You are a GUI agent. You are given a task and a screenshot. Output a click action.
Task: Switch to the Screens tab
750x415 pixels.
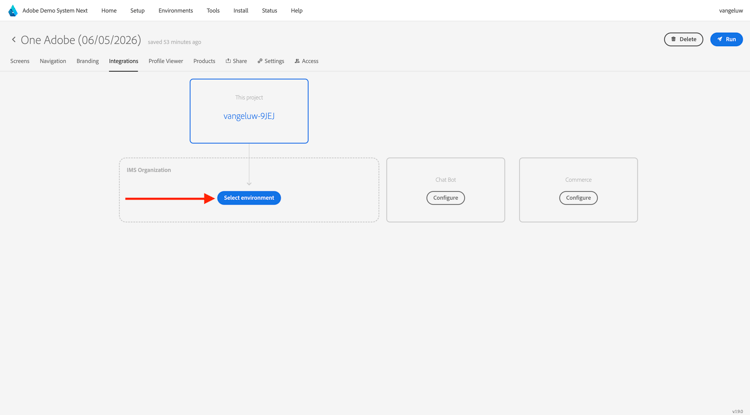coord(20,61)
